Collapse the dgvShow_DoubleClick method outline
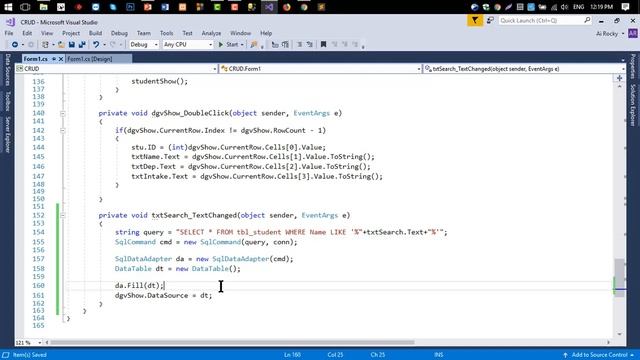Image resolution: width=640 pixels, height=360 pixels. [x=62, y=113]
